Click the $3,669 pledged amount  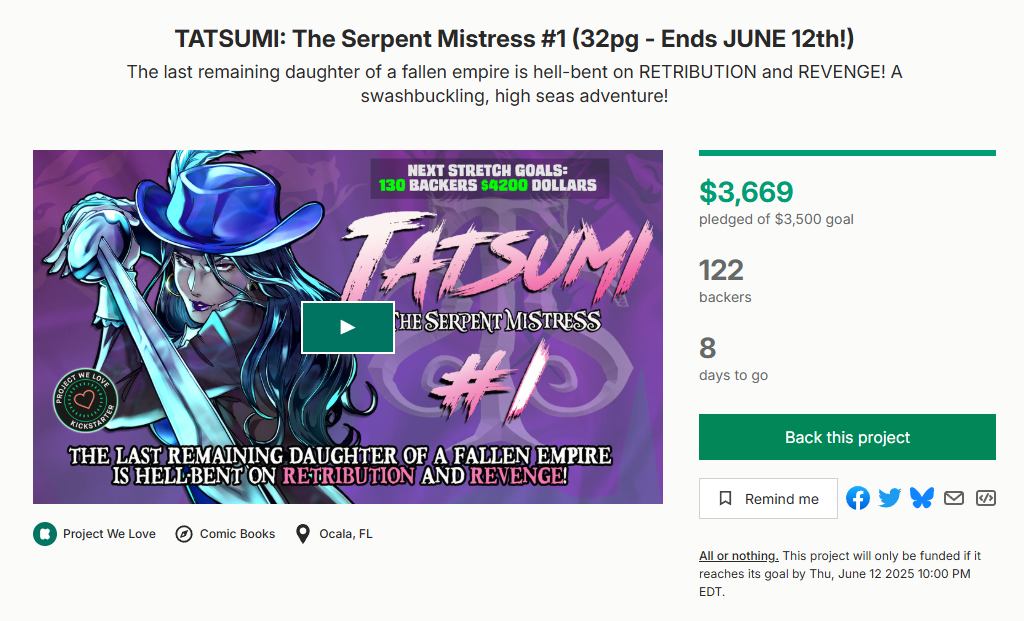click(x=745, y=191)
